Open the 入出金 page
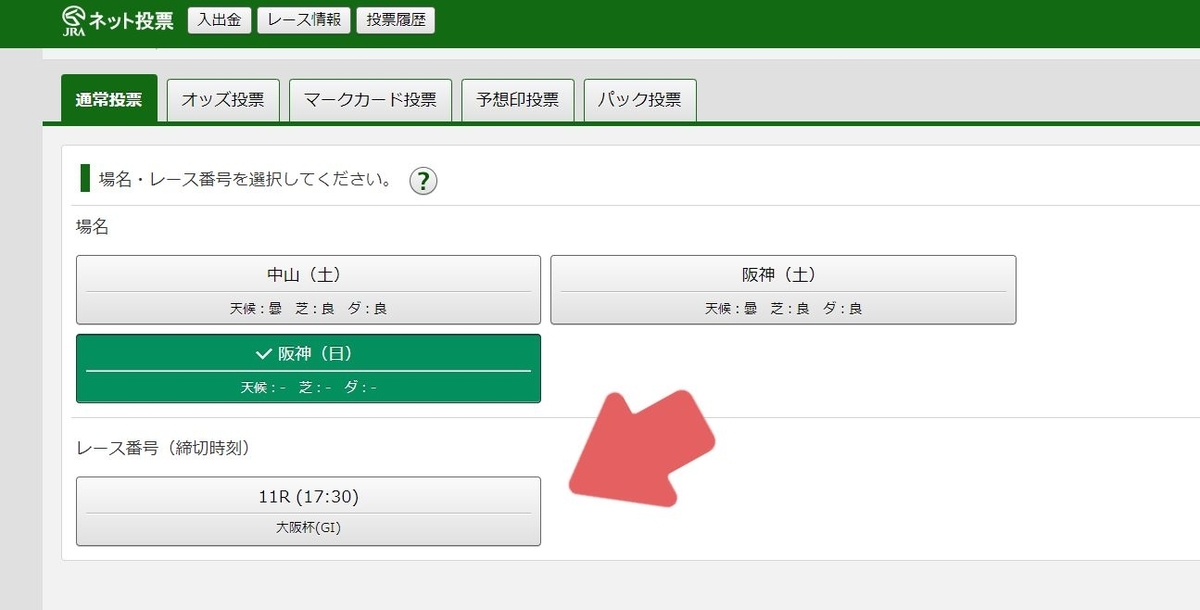The image size is (1200, 610). pyautogui.click(x=219, y=20)
